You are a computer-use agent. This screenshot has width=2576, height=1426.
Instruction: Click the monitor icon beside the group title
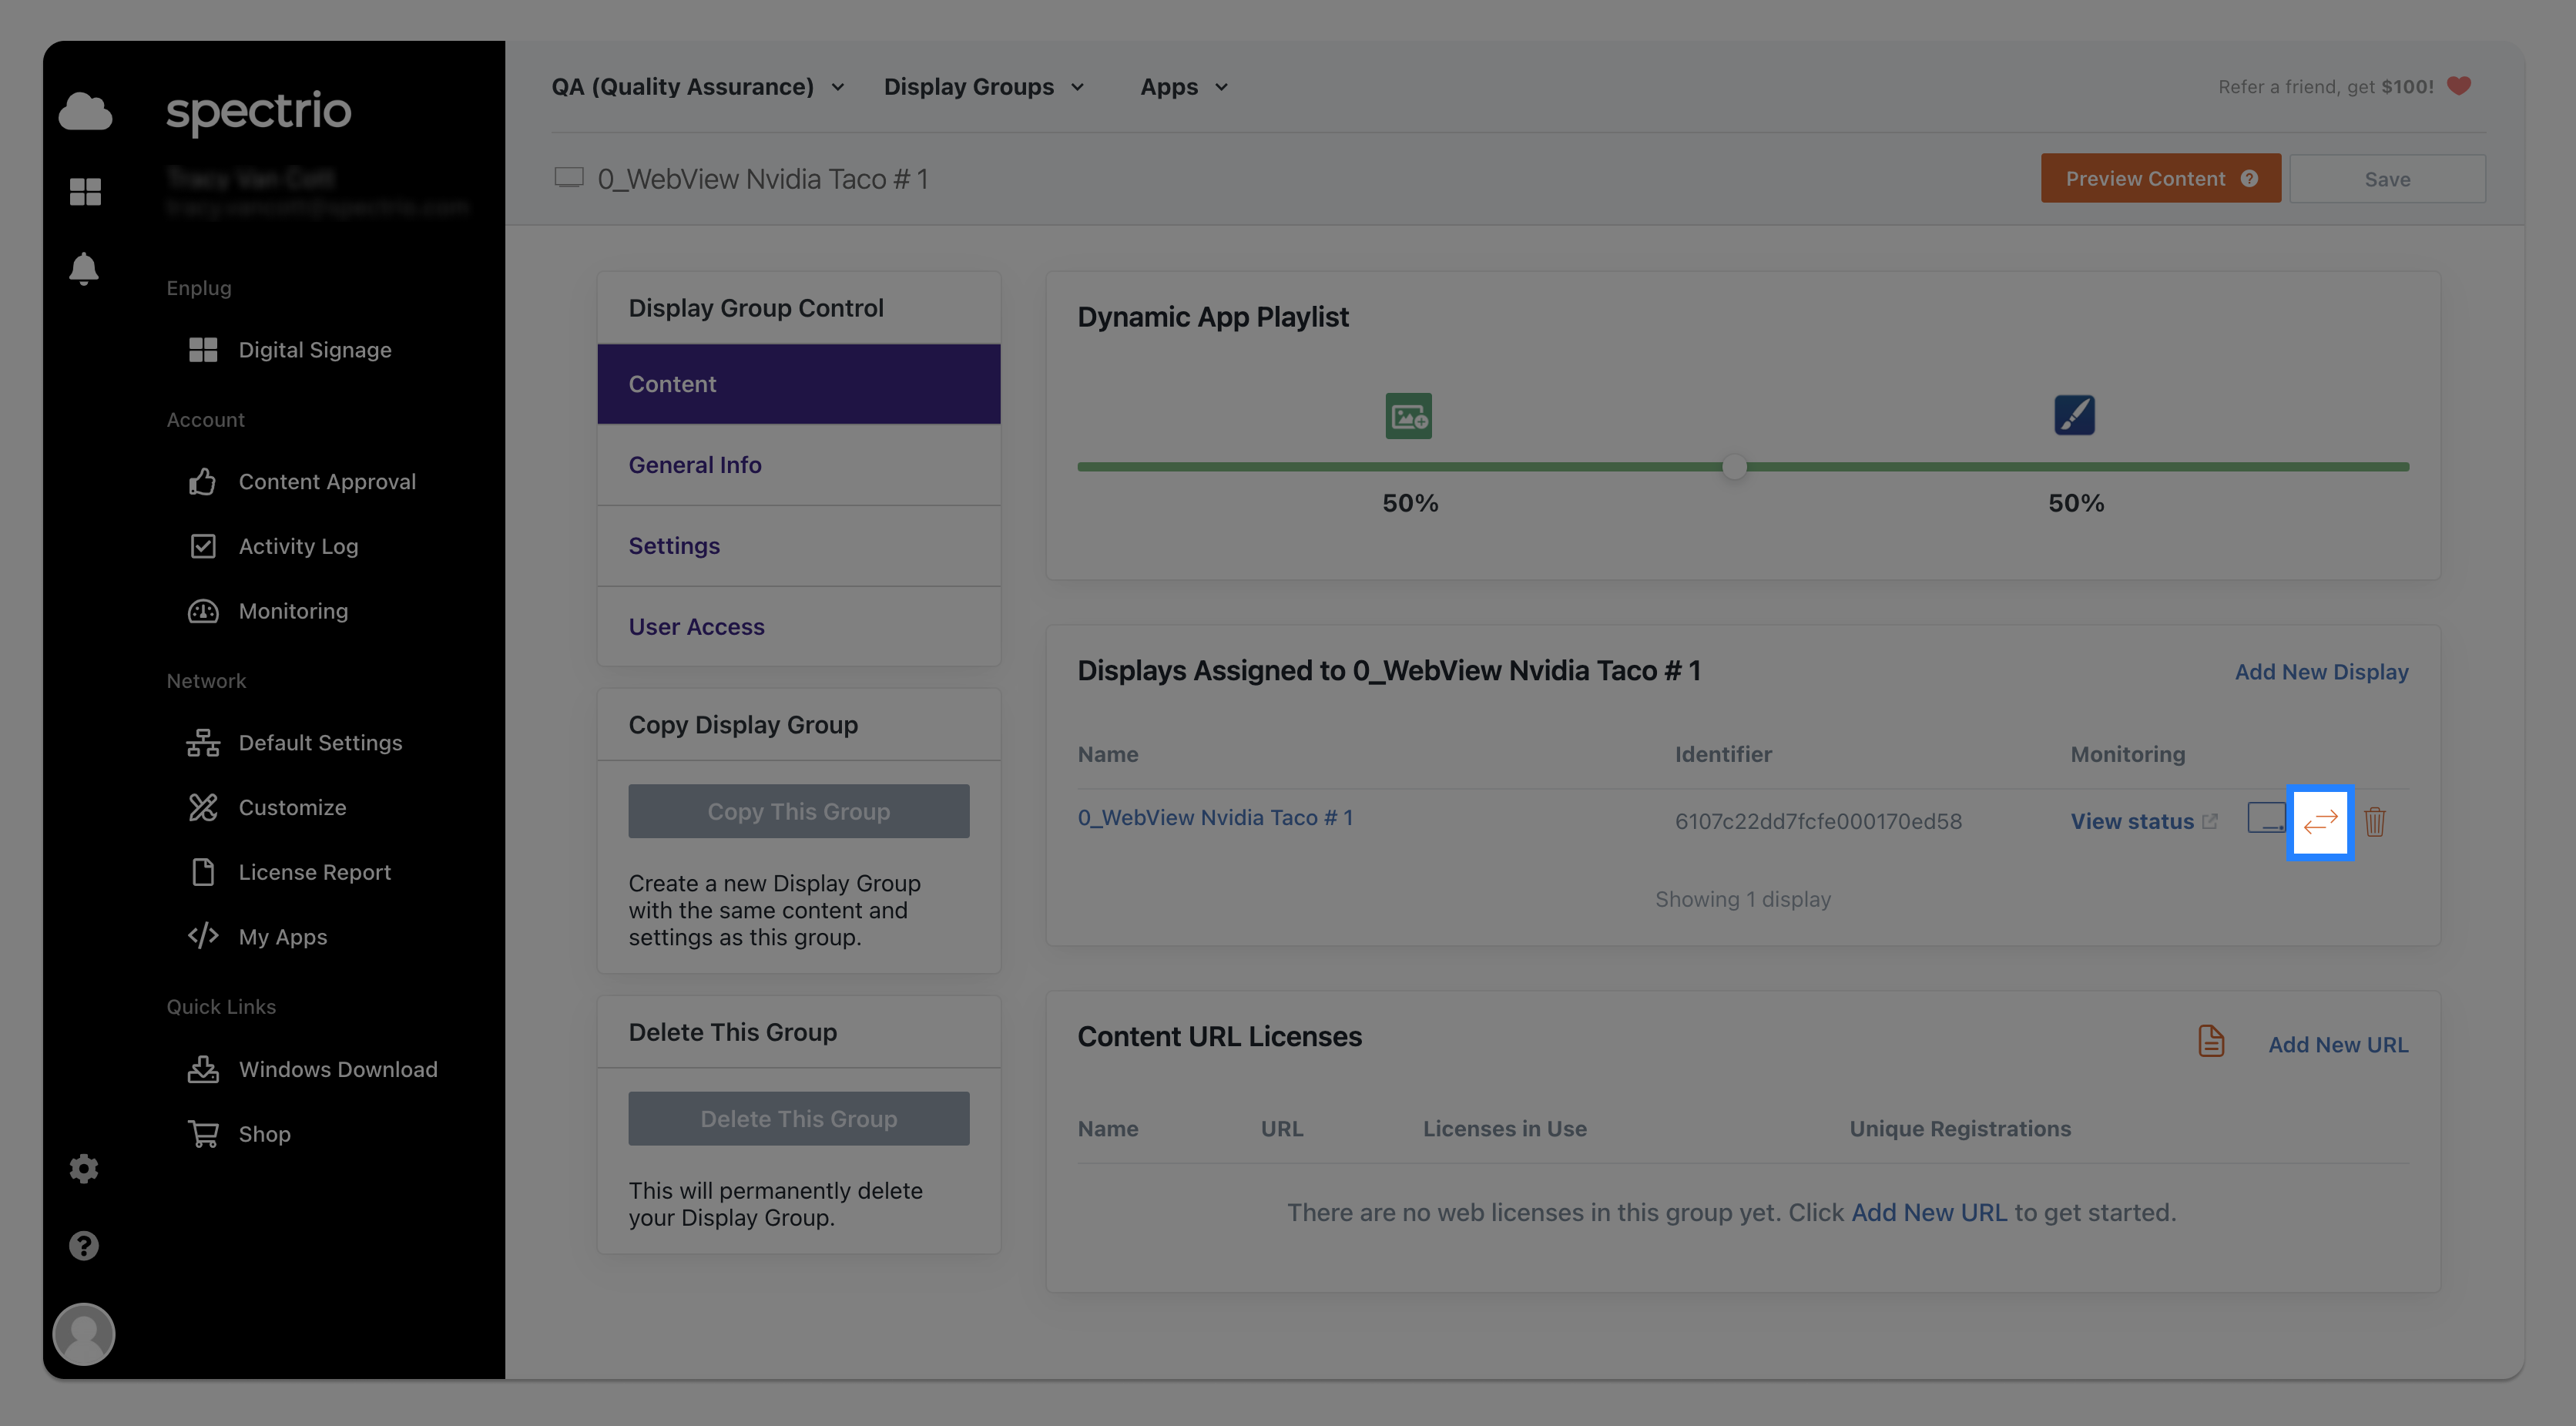[569, 178]
